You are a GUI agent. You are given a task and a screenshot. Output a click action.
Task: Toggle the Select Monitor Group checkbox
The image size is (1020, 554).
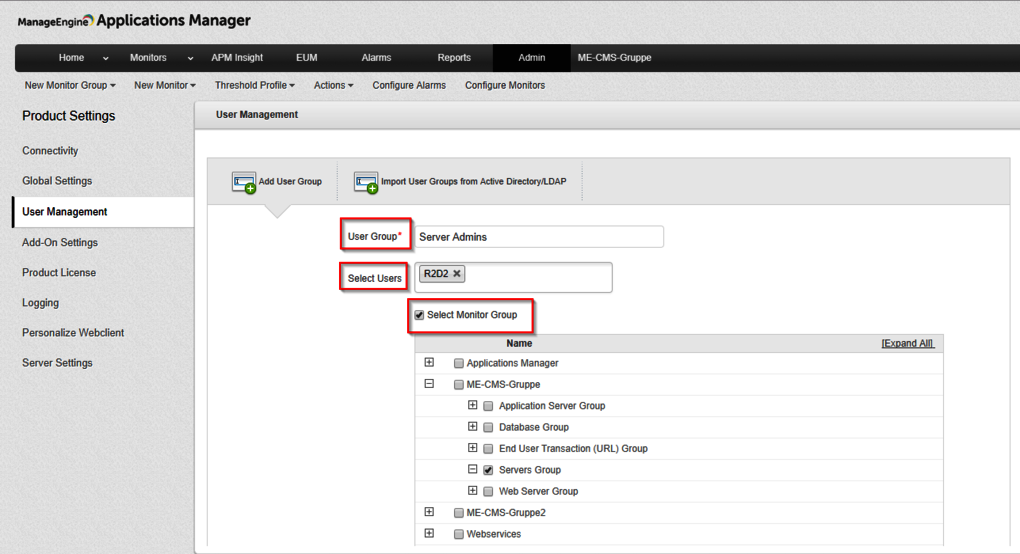click(x=420, y=315)
